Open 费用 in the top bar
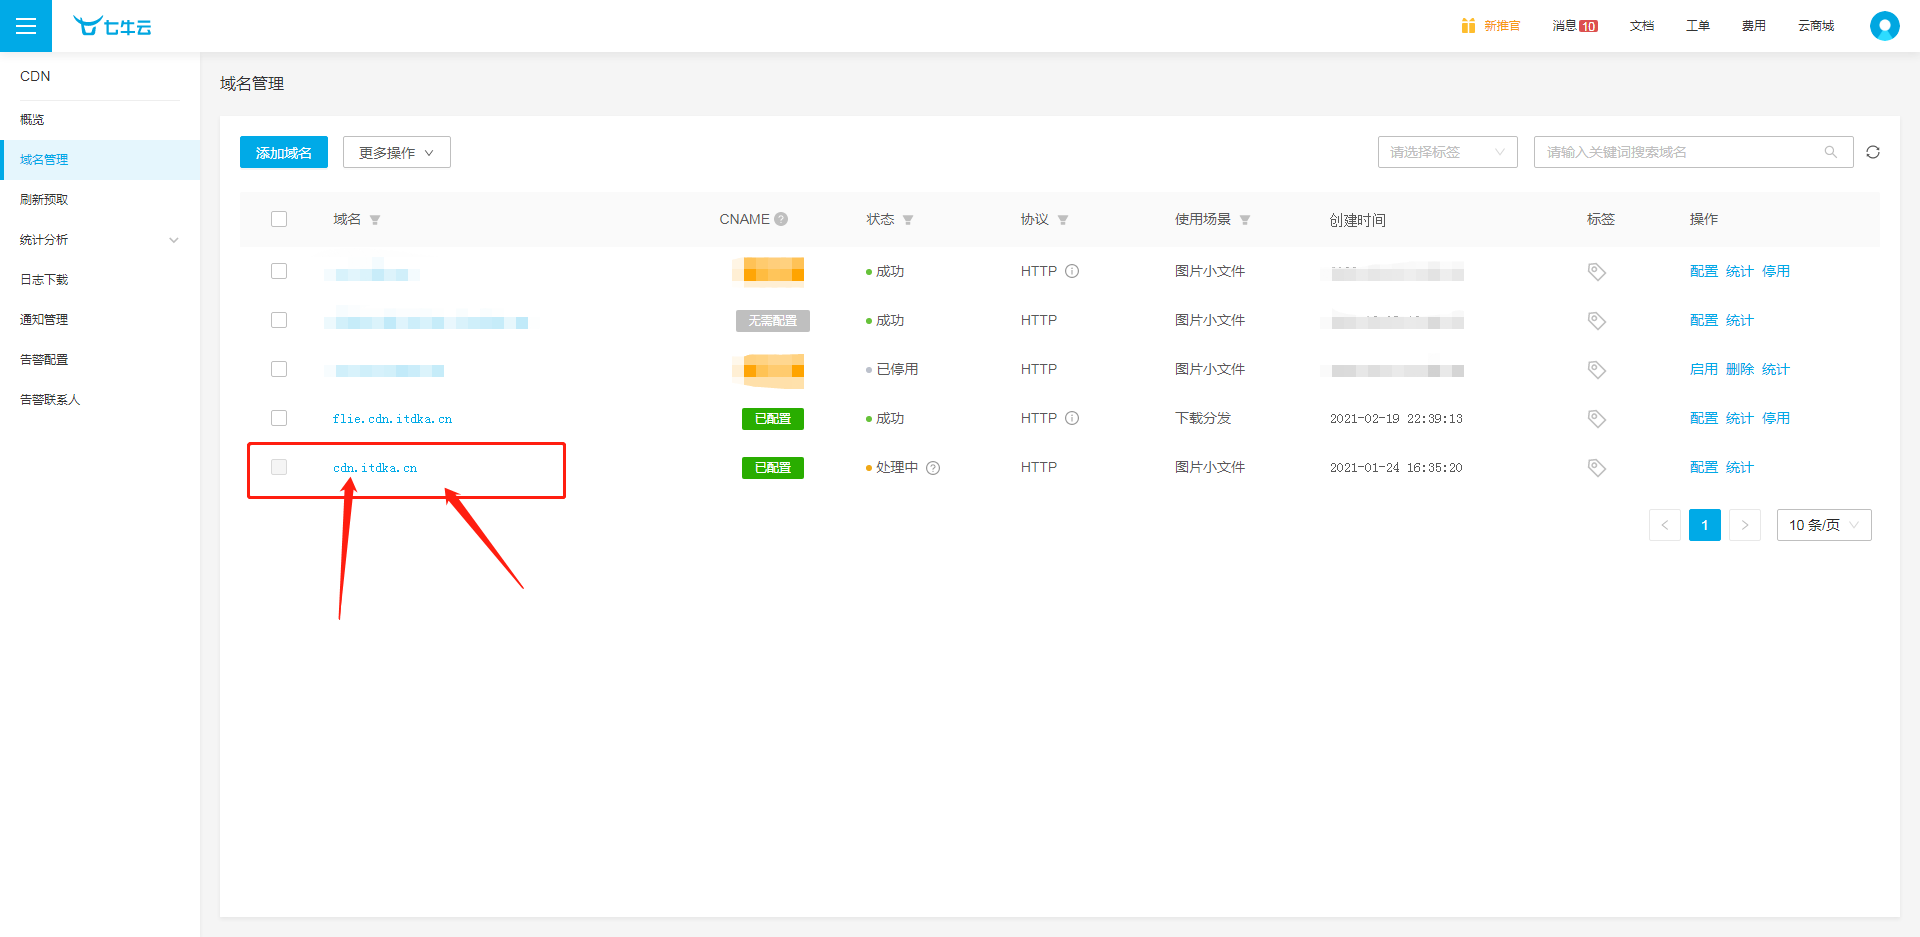1920x937 pixels. [x=1754, y=26]
